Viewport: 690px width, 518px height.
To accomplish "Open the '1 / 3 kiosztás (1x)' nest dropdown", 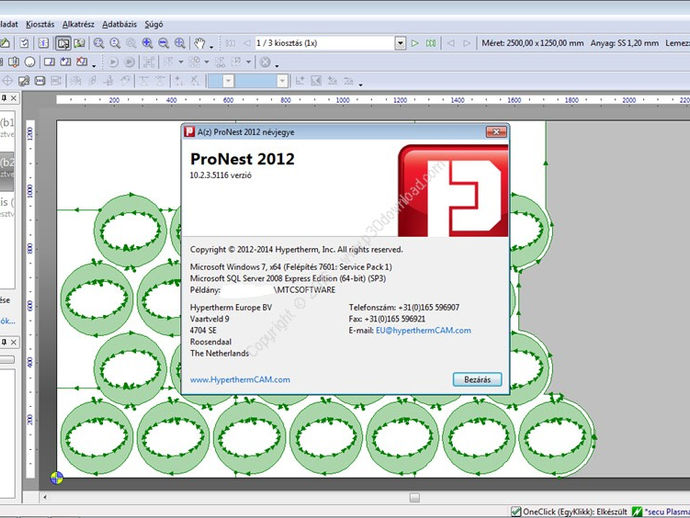I will click(400, 43).
